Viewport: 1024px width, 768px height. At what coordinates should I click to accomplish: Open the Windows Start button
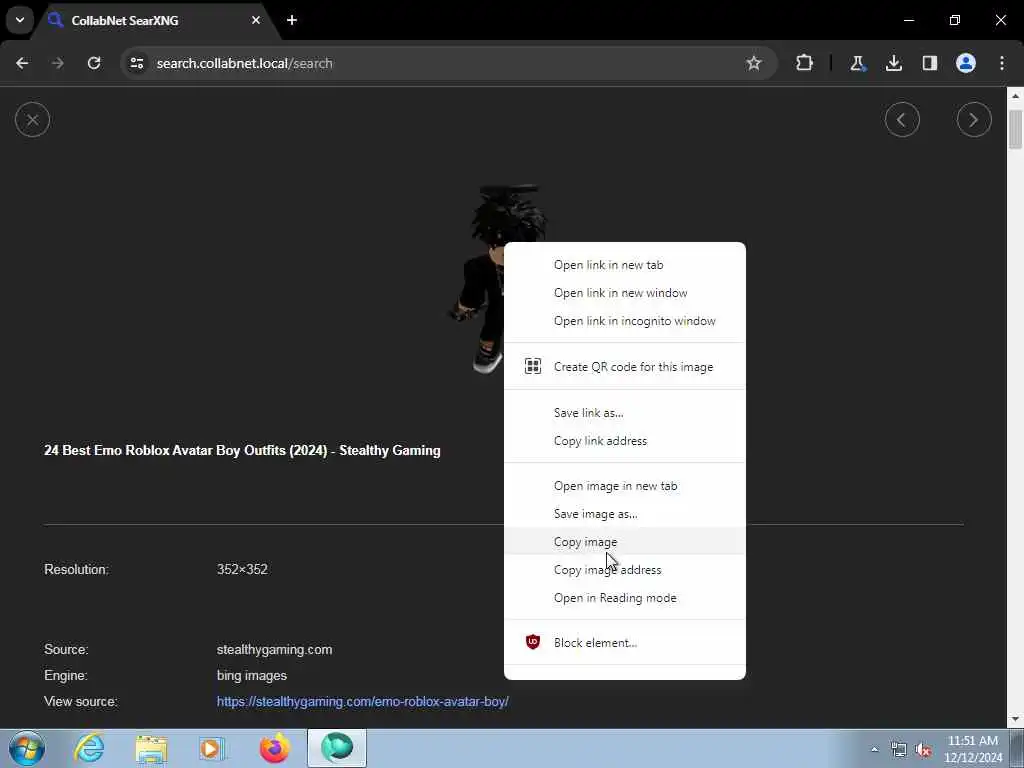click(x=27, y=748)
